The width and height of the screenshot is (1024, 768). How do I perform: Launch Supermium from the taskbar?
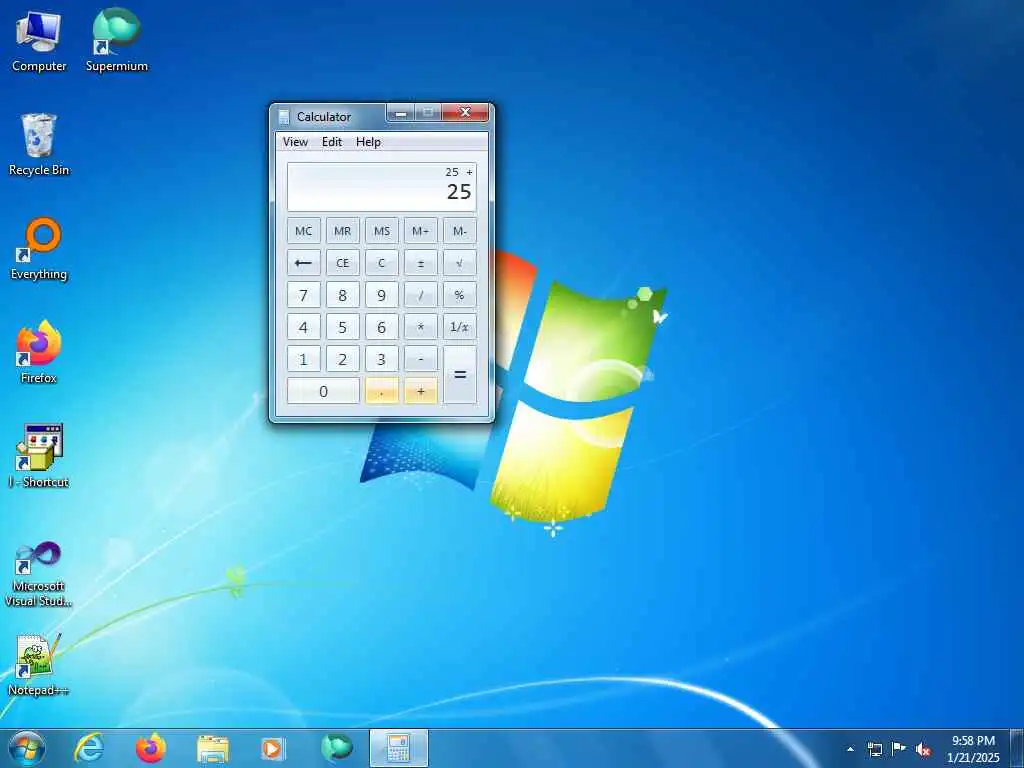tap(336, 748)
